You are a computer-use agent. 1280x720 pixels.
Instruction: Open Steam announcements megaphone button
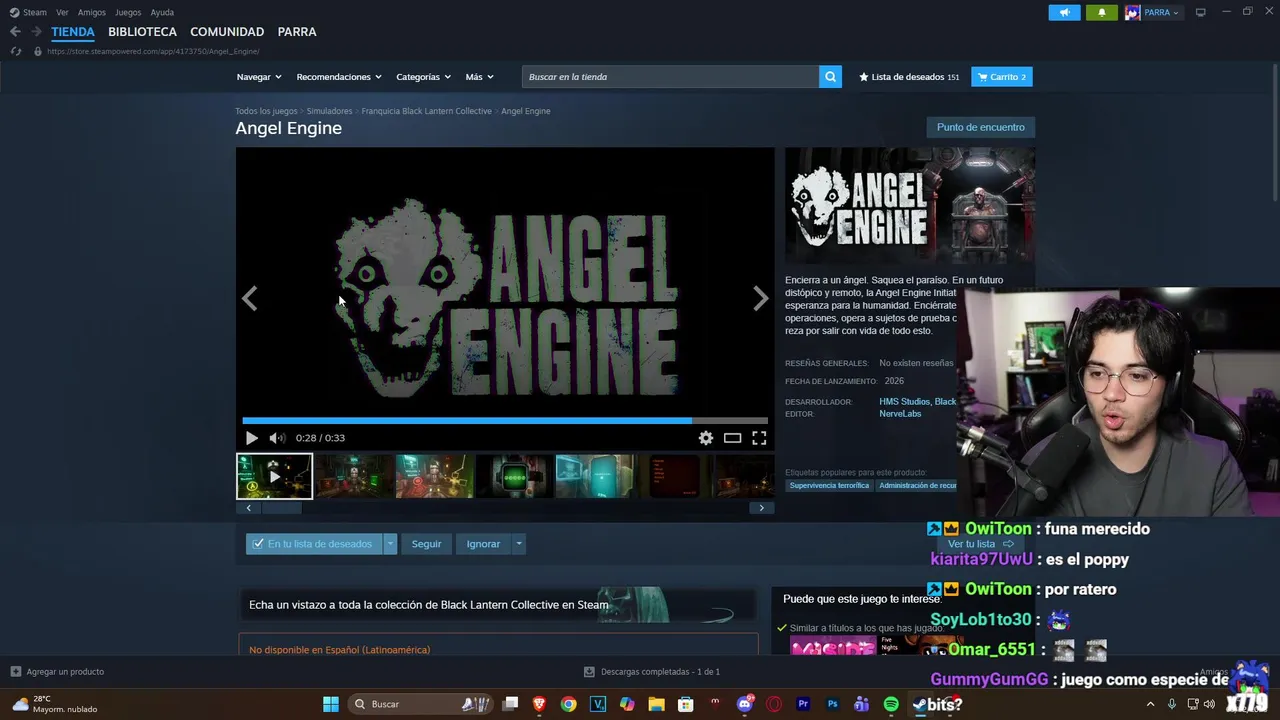click(1064, 12)
